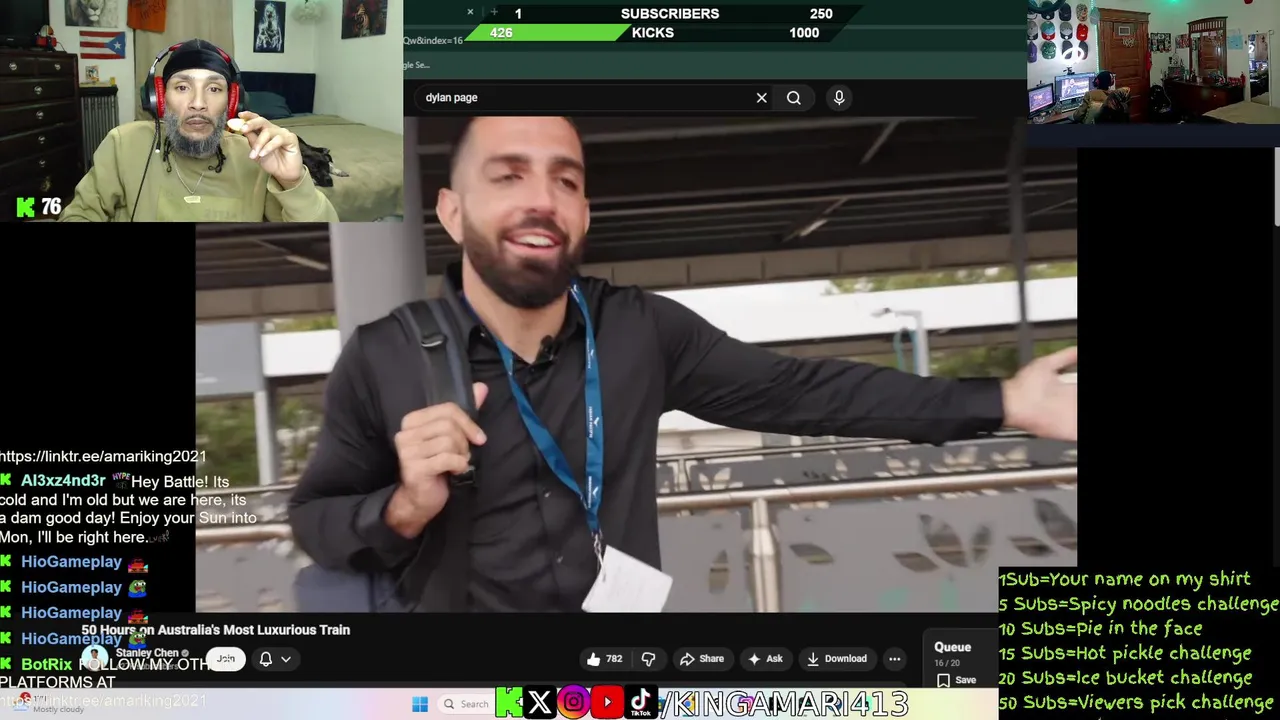Viewport: 1280px width, 720px height.
Task: Open the Stanley Chen channel name
Action: 147,653
